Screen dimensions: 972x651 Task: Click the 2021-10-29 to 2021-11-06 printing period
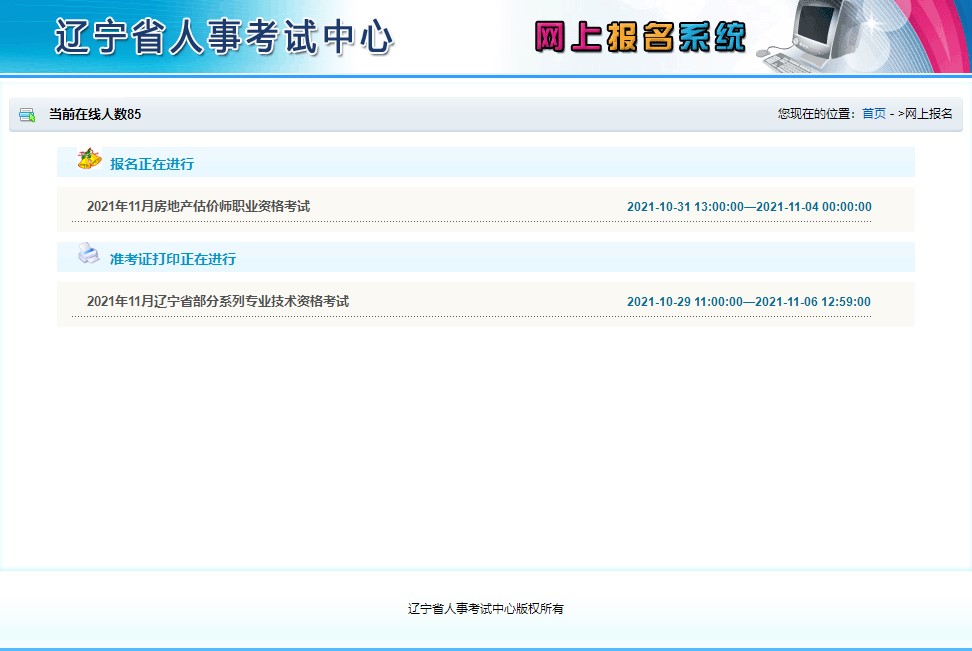pyautogui.click(x=748, y=302)
